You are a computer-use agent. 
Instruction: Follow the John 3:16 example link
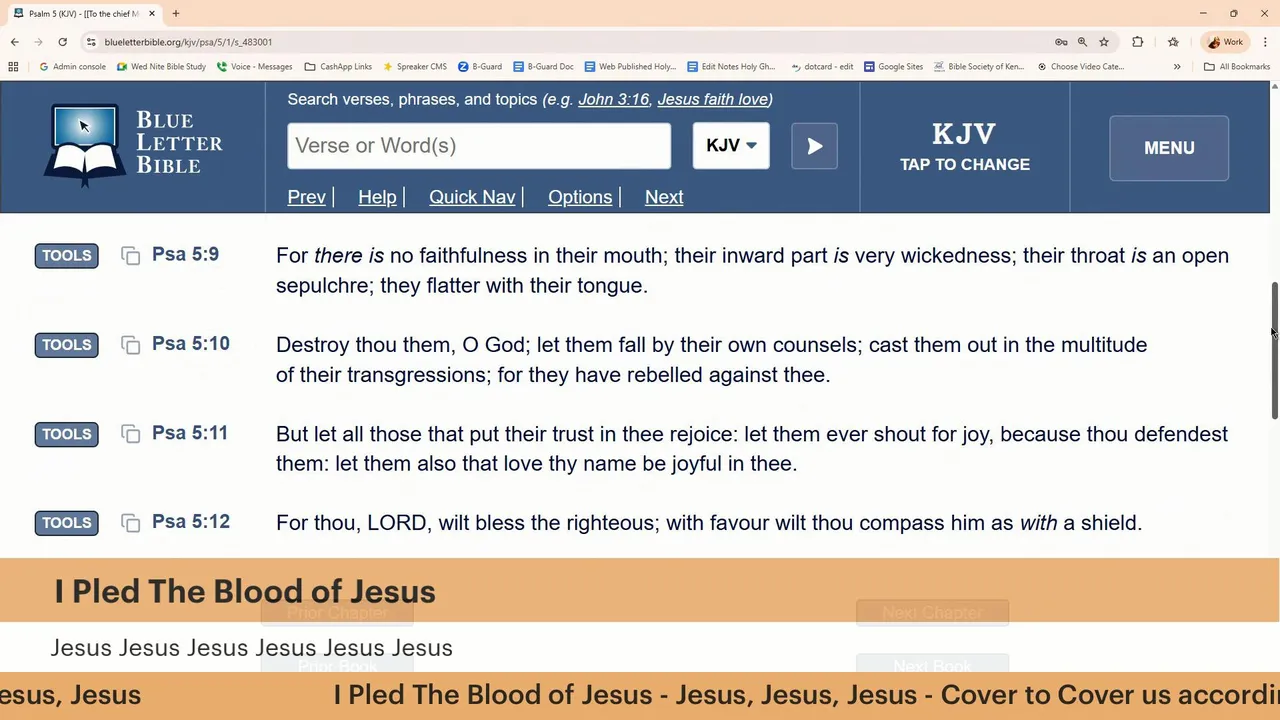613,99
